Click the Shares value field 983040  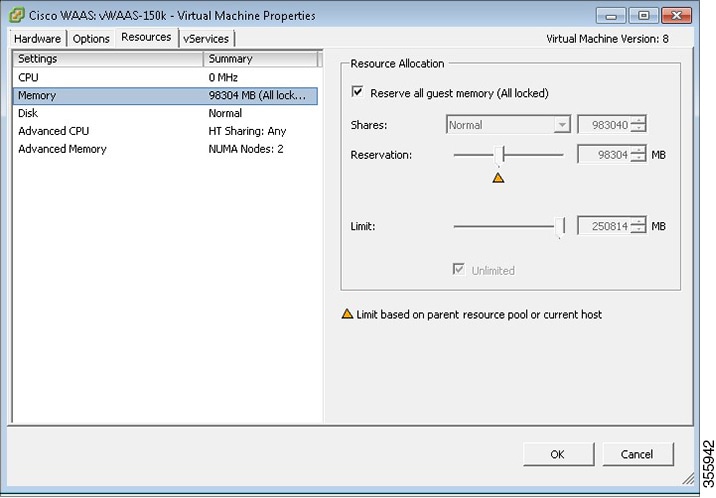[603, 125]
